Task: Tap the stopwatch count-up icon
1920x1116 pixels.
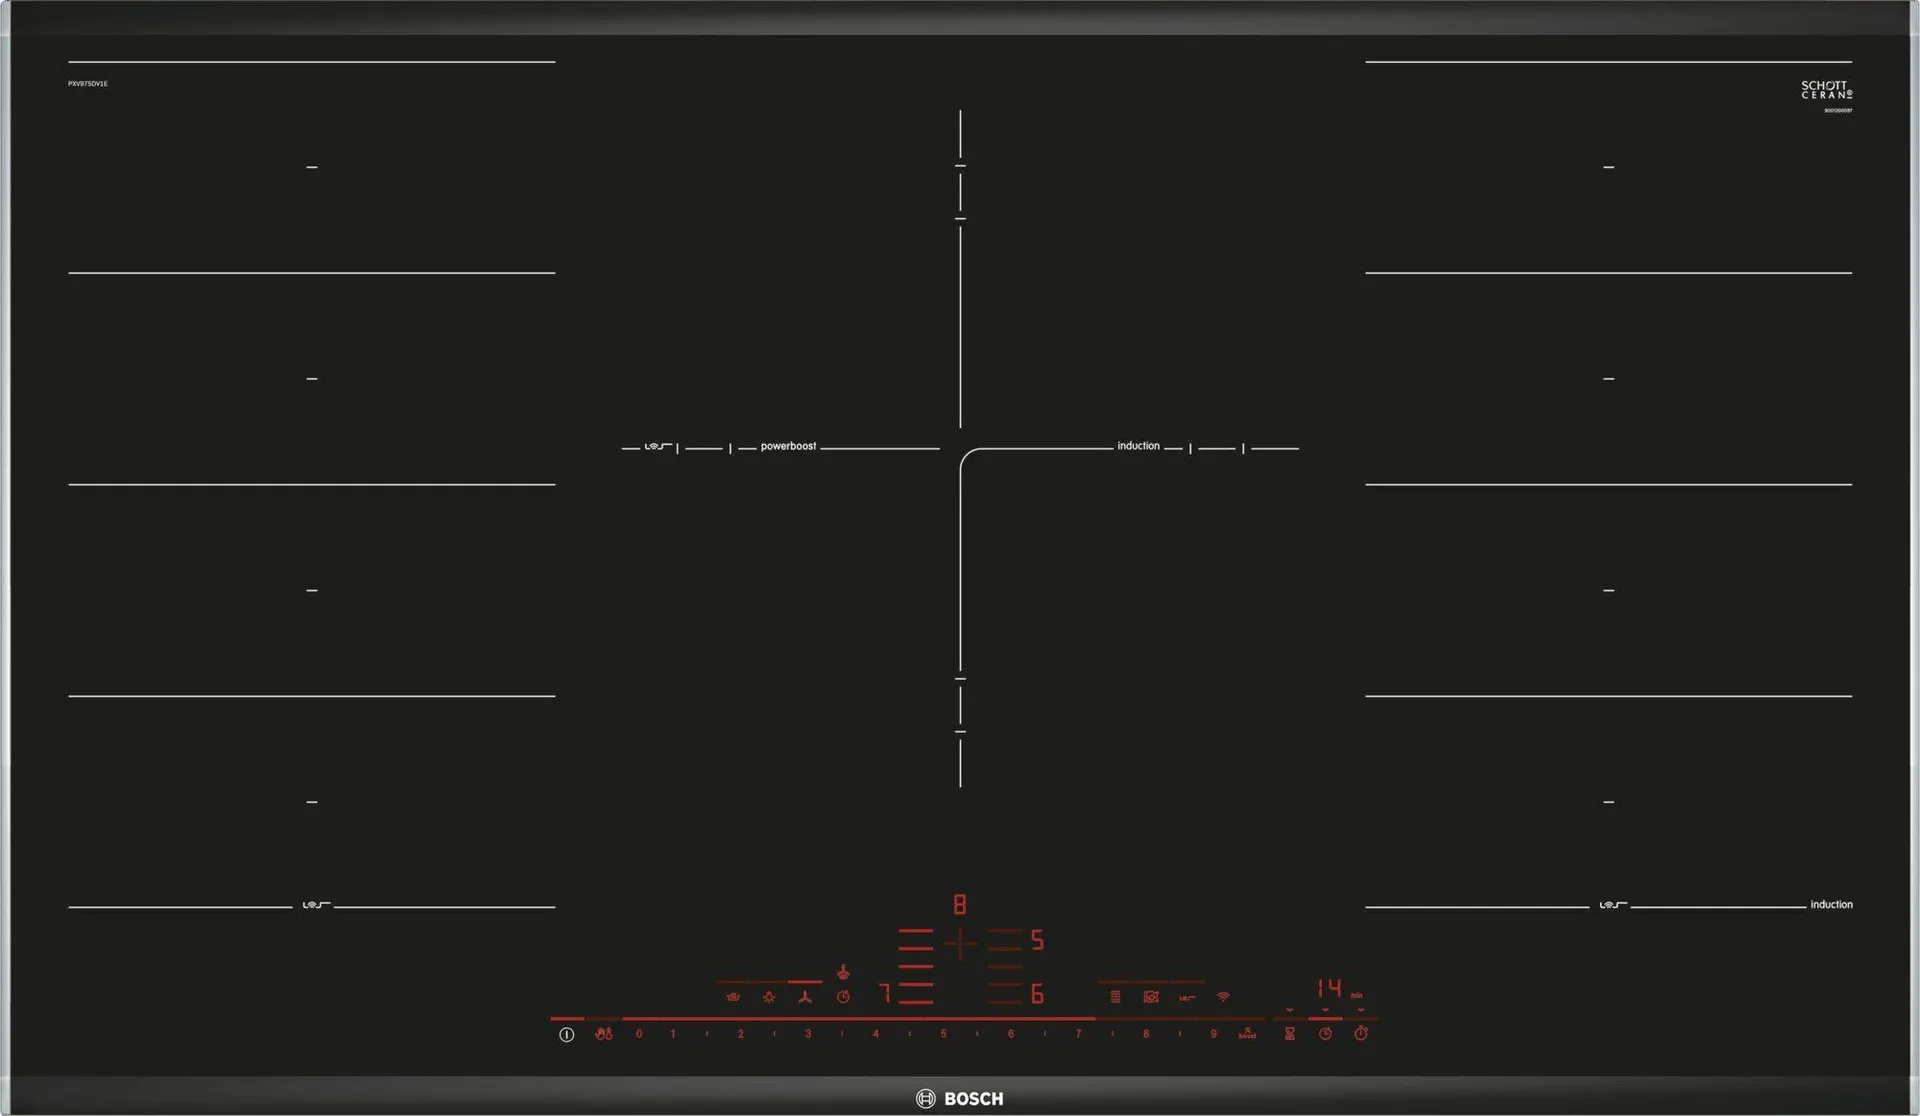Action: coord(1361,1034)
